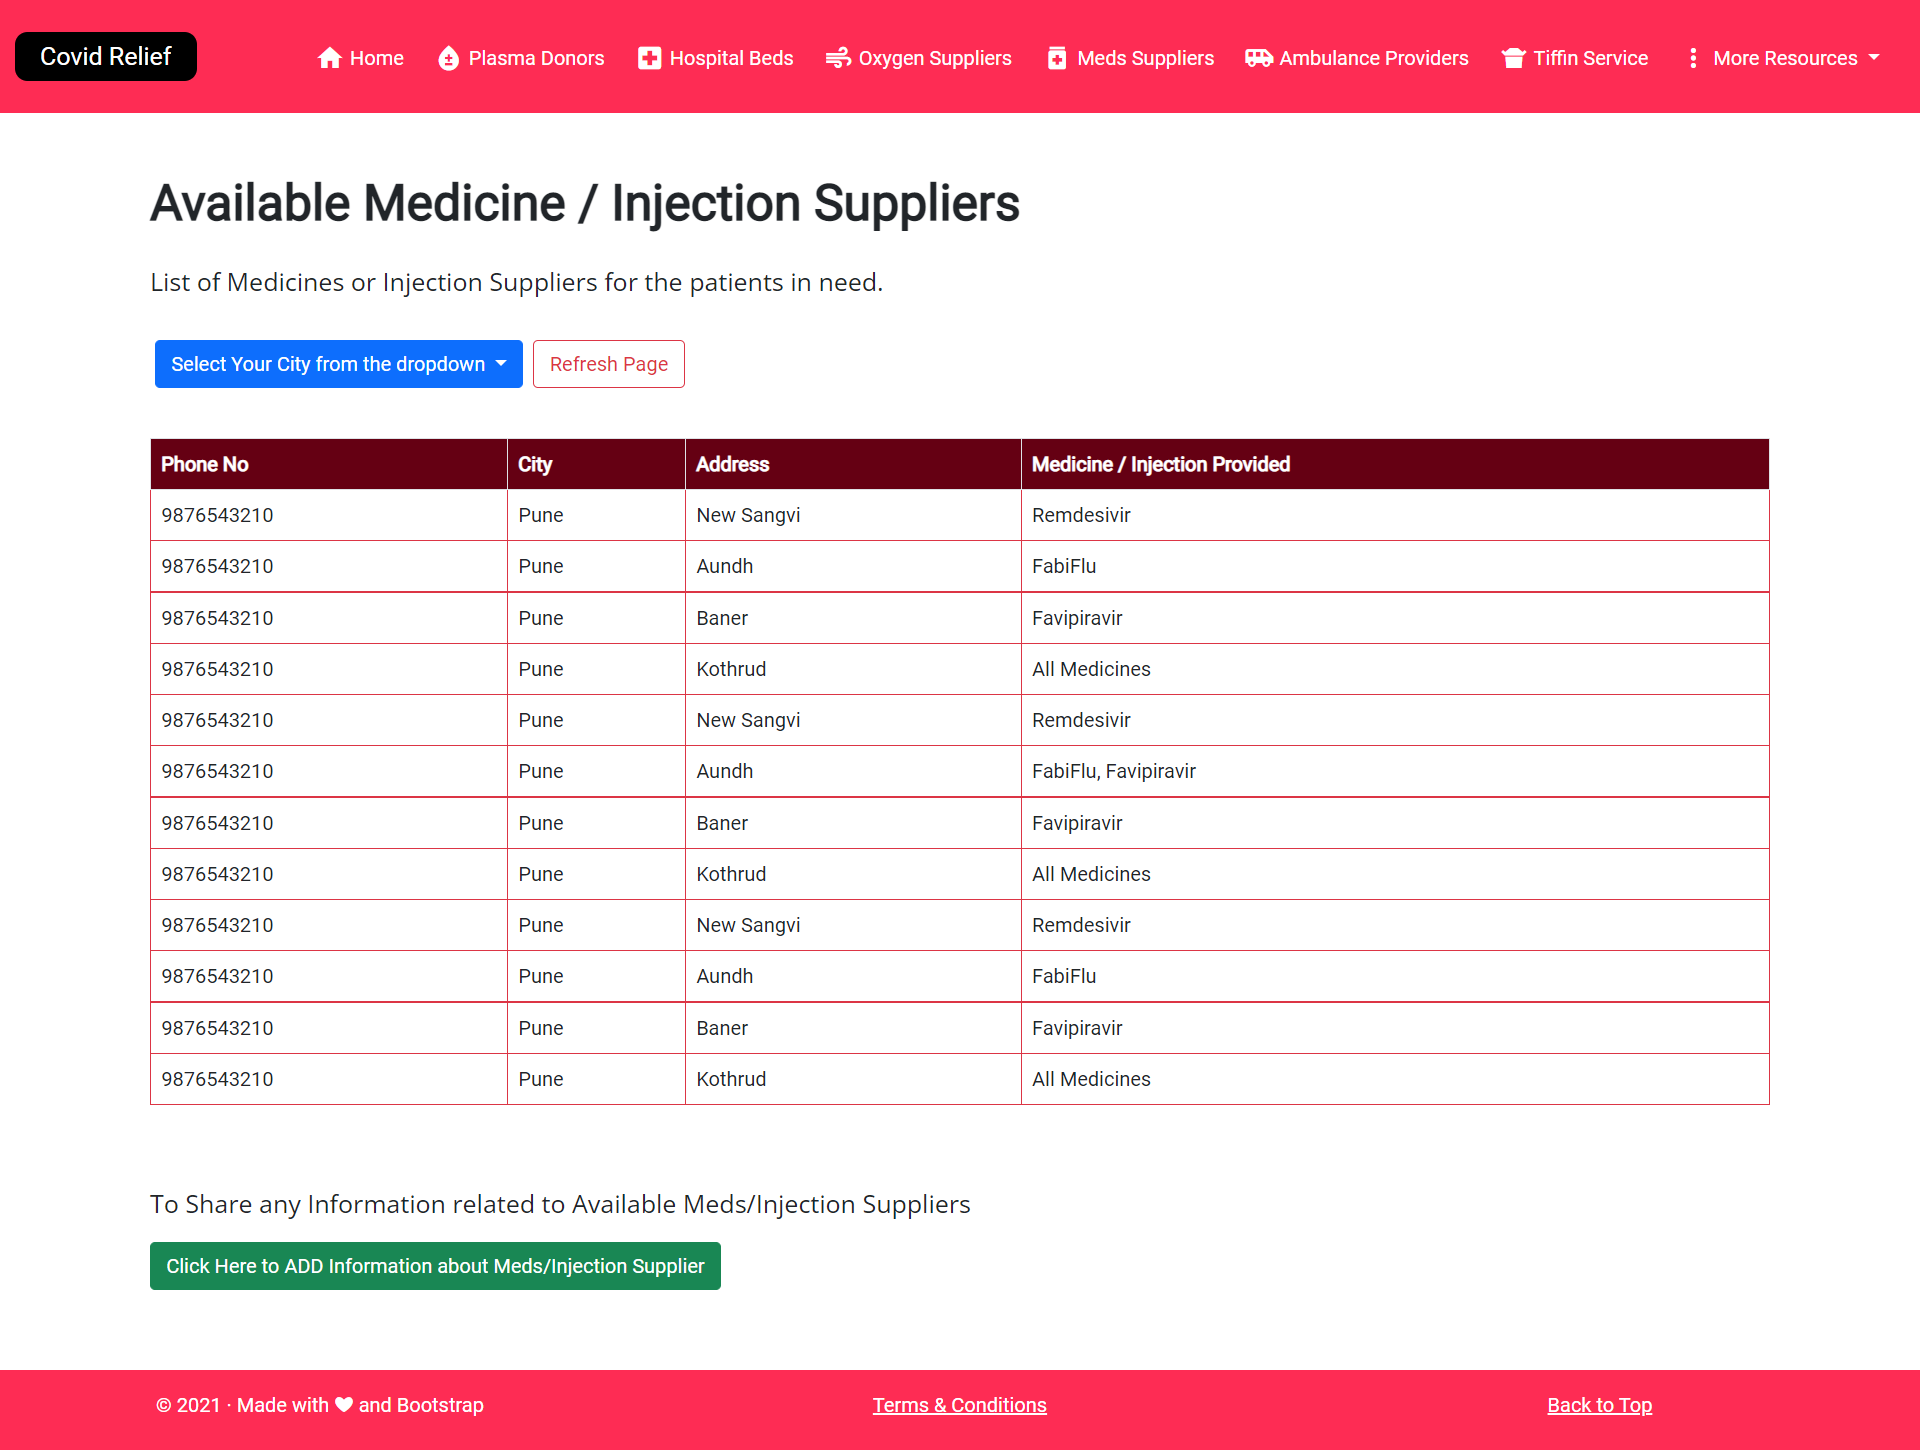Image resolution: width=1920 pixels, height=1450 pixels.
Task: Open the Tiffin Service page
Action: (1590, 58)
